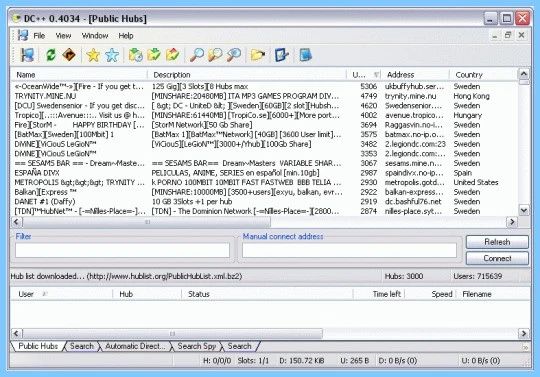This screenshot has height=377, width=540.
Task: Open Favorite Hubs yellow star icon
Action: 93,55
